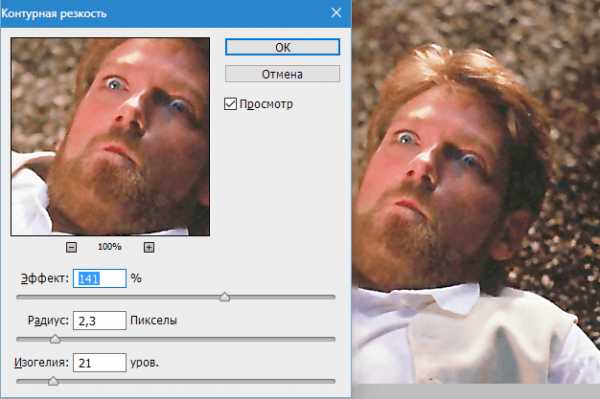This screenshot has width=600, height=399.
Task: Focus the Радиус pixels field
Action: [x=99, y=320]
